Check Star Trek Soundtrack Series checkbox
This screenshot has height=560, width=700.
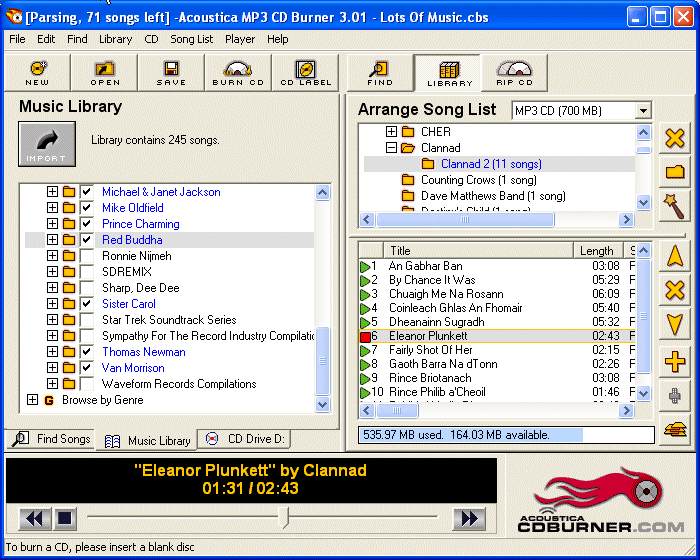tap(87, 320)
